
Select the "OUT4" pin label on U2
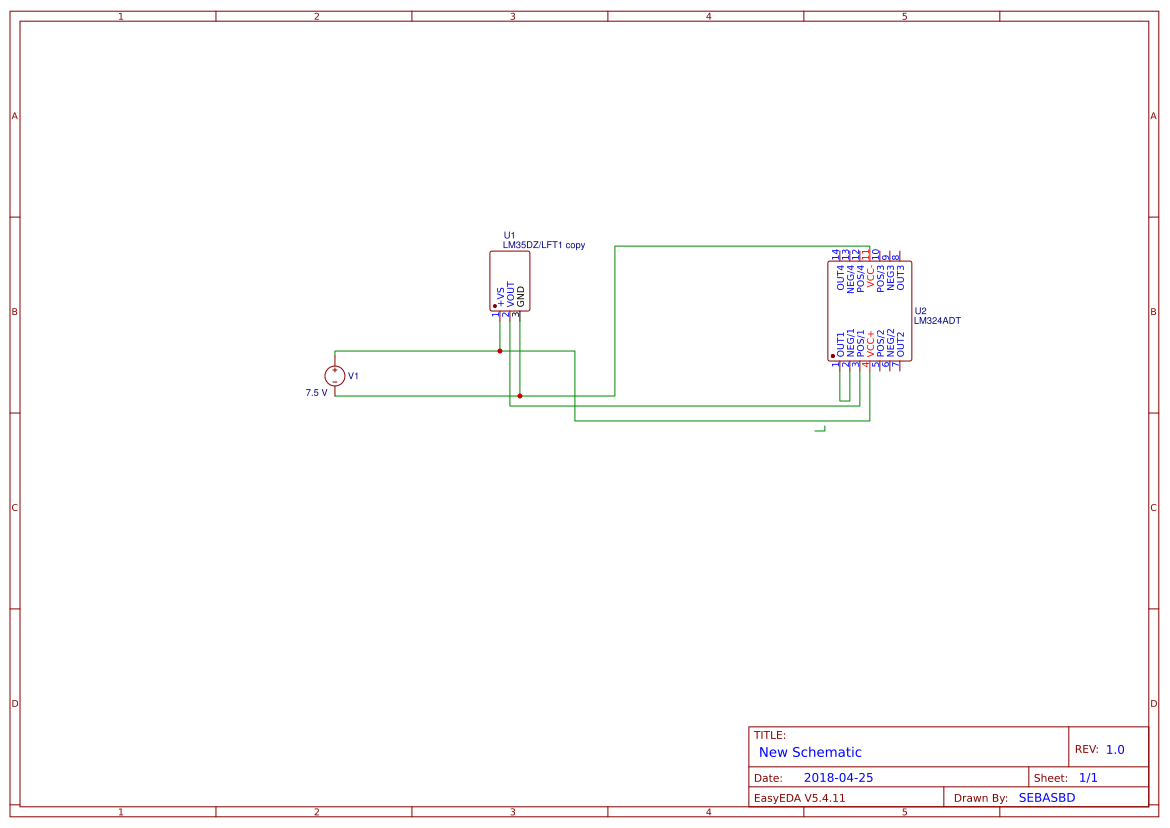841,277
